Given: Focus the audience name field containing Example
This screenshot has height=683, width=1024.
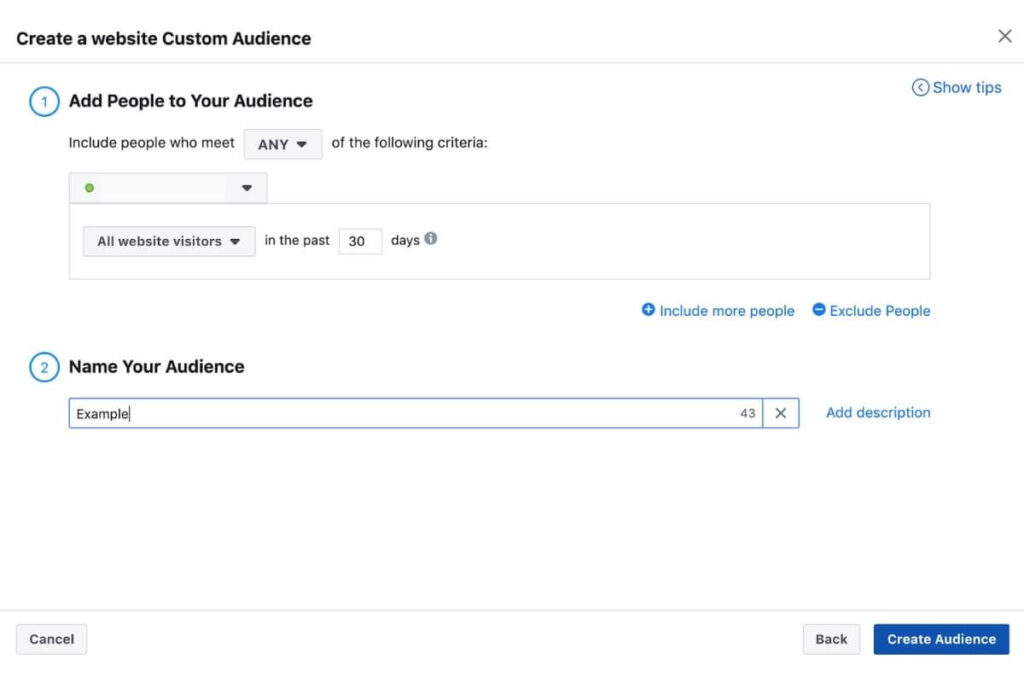Looking at the screenshot, I should tap(400, 413).
